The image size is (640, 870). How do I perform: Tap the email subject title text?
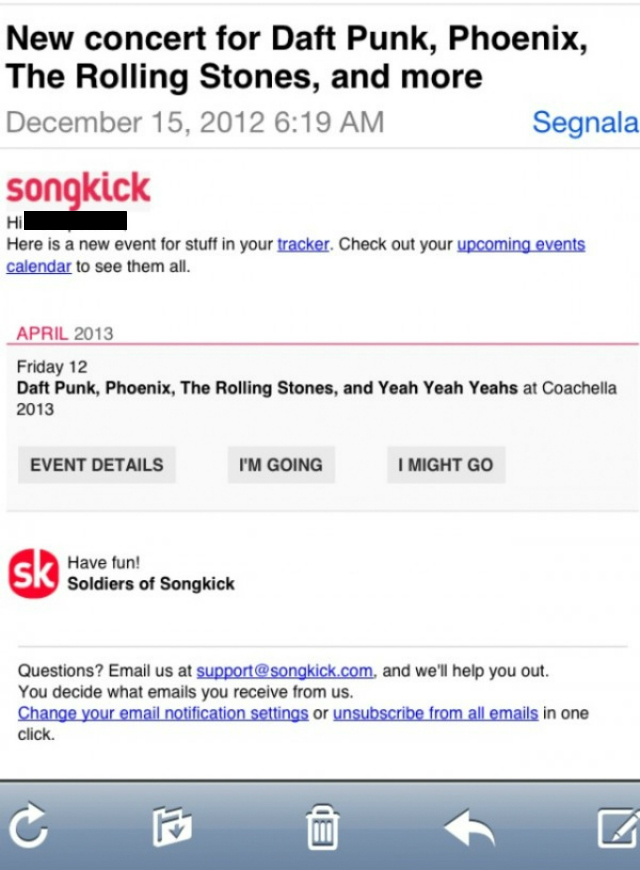point(296,57)
